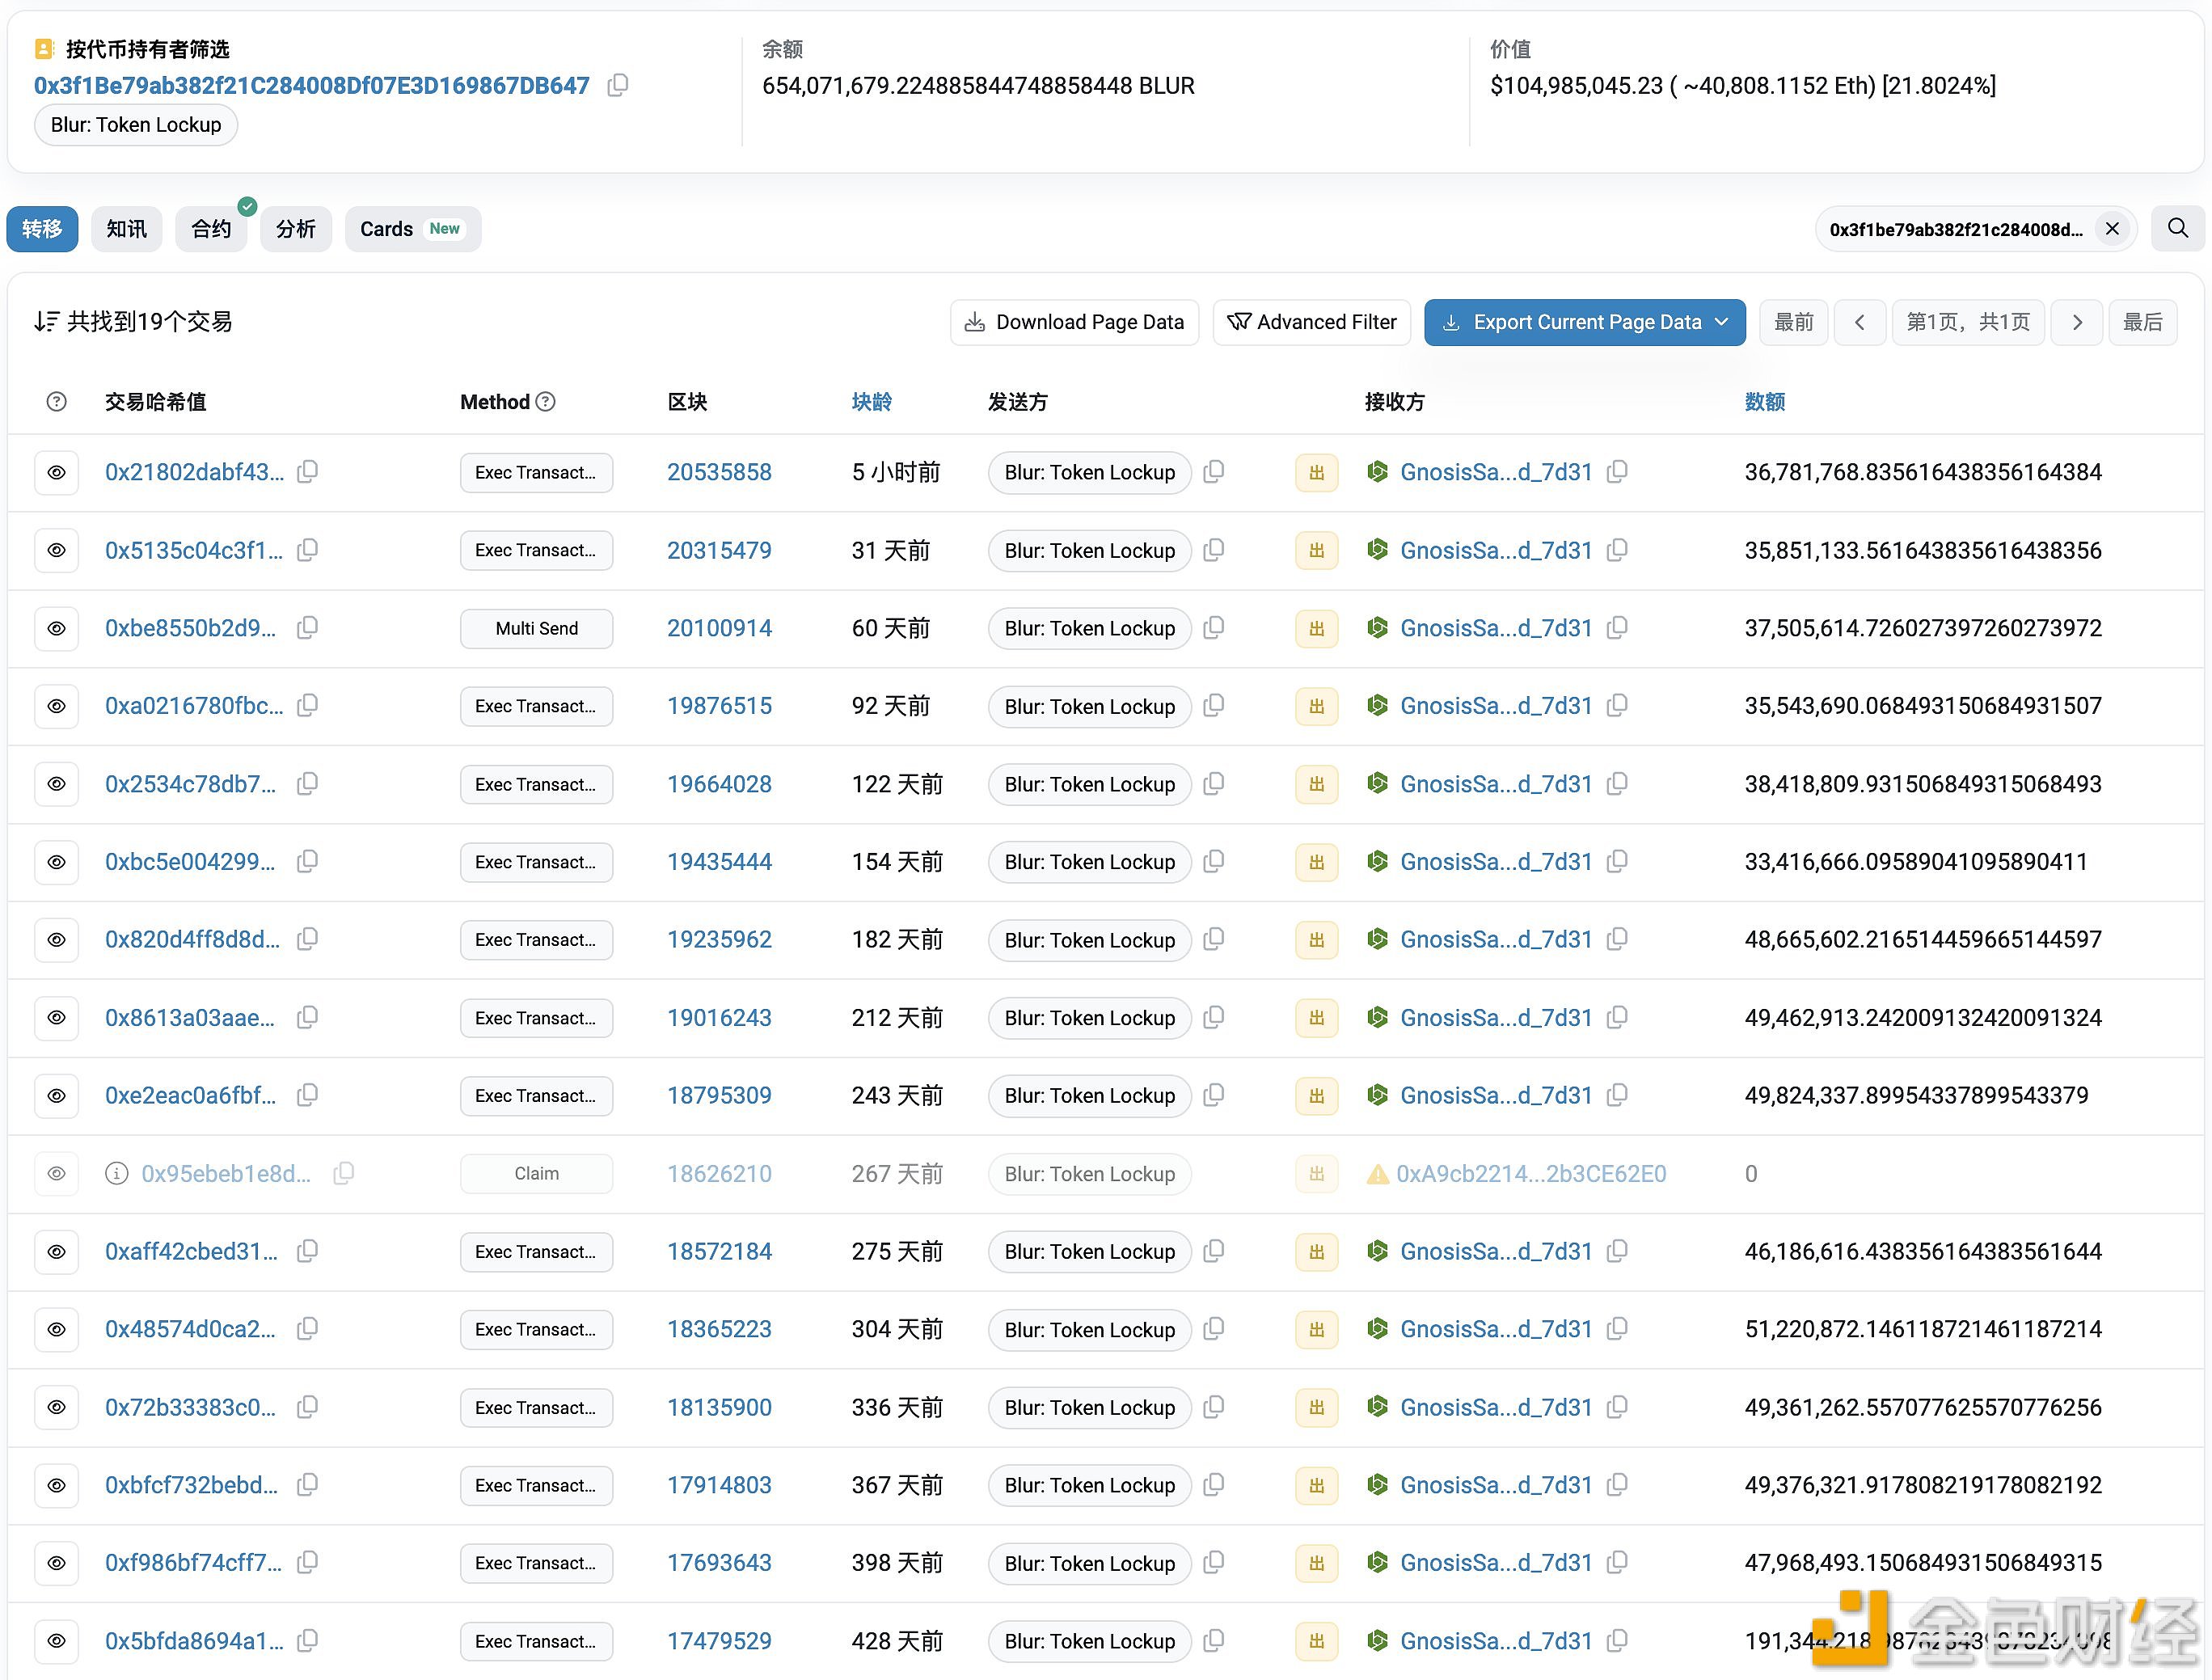
Task: Sort by the 数额 column header
Action: pos(1765,402)
